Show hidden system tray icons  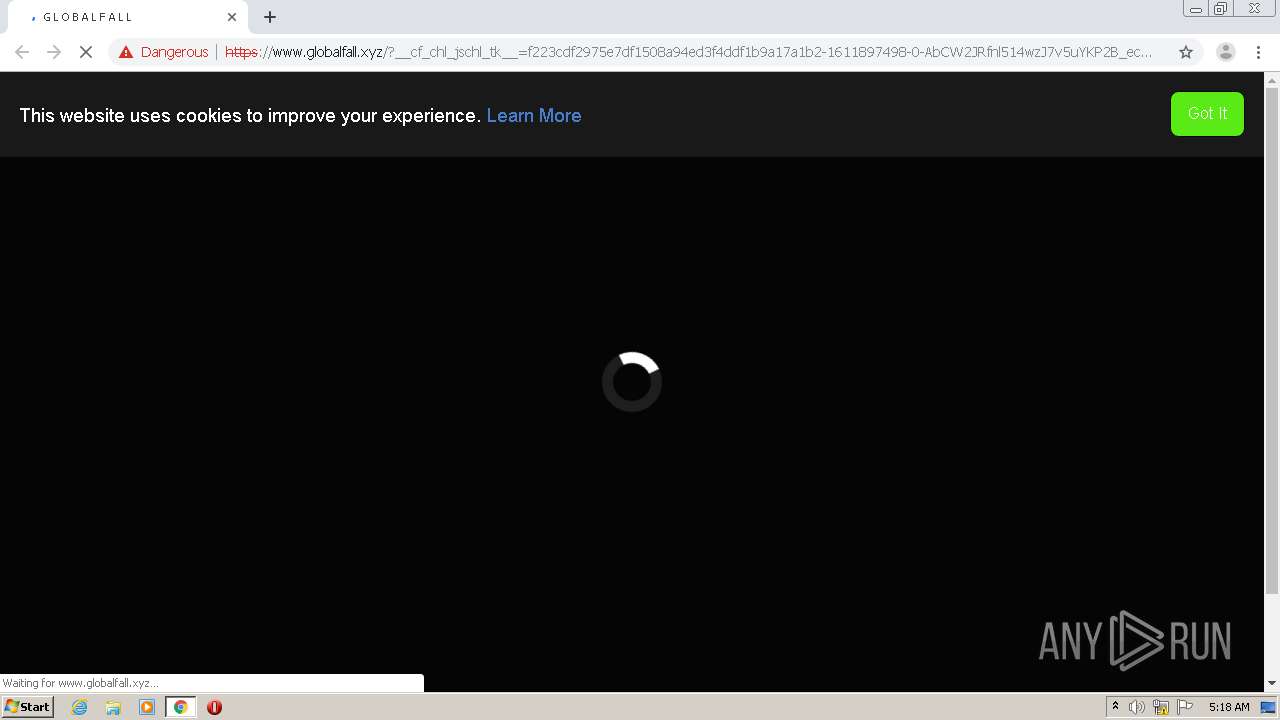coord(1115,707)
